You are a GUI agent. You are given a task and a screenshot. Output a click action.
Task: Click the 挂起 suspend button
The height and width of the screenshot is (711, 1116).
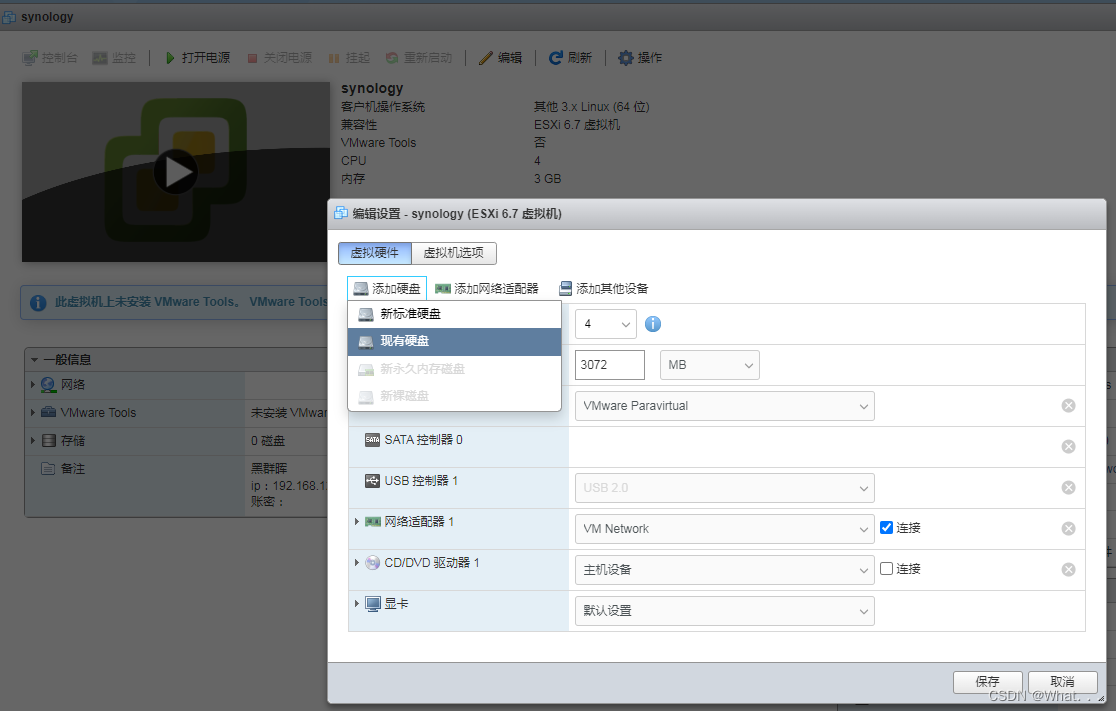point(349,58)
